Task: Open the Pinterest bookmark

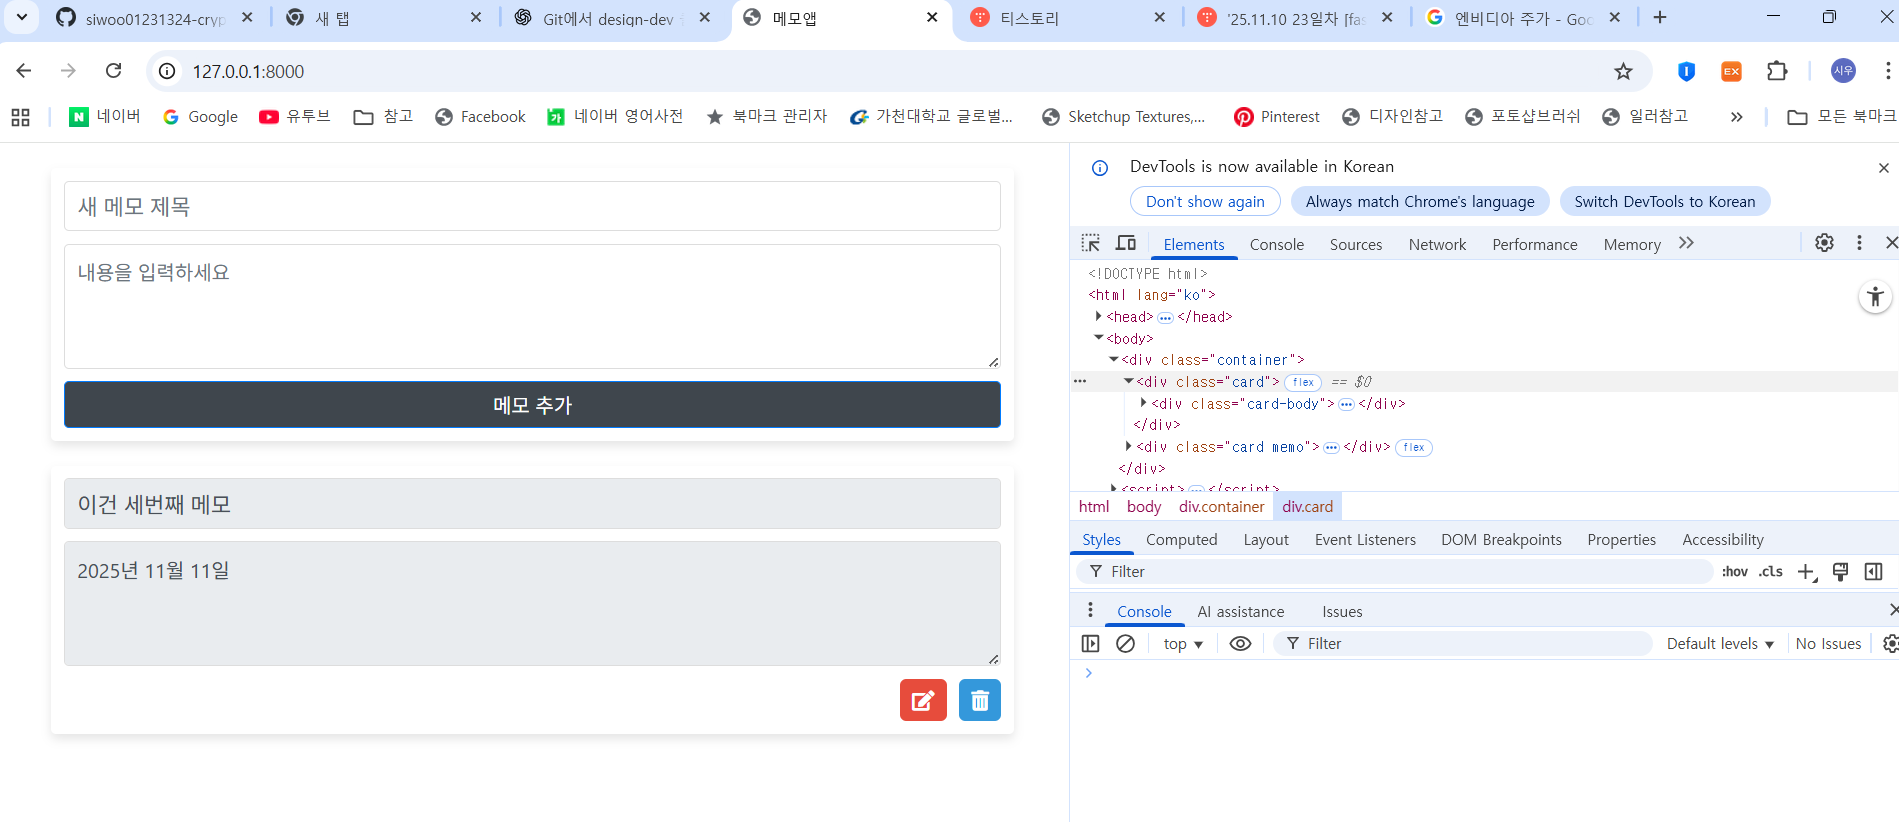Action: (x=1277, y=117)
